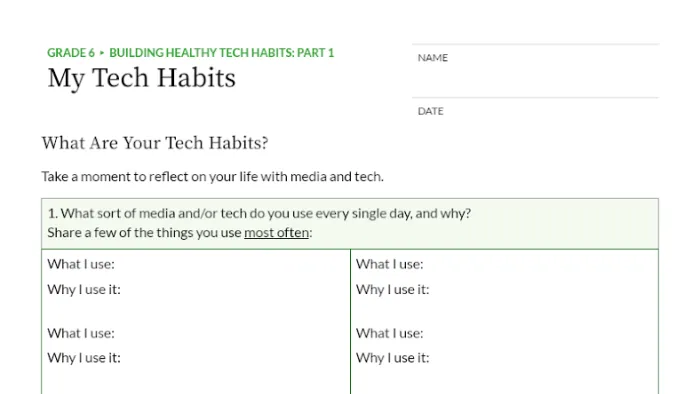Click the first 'Why I use it:' in right column
The height and width of the screenshot is (394, 700).
point(392,290)
